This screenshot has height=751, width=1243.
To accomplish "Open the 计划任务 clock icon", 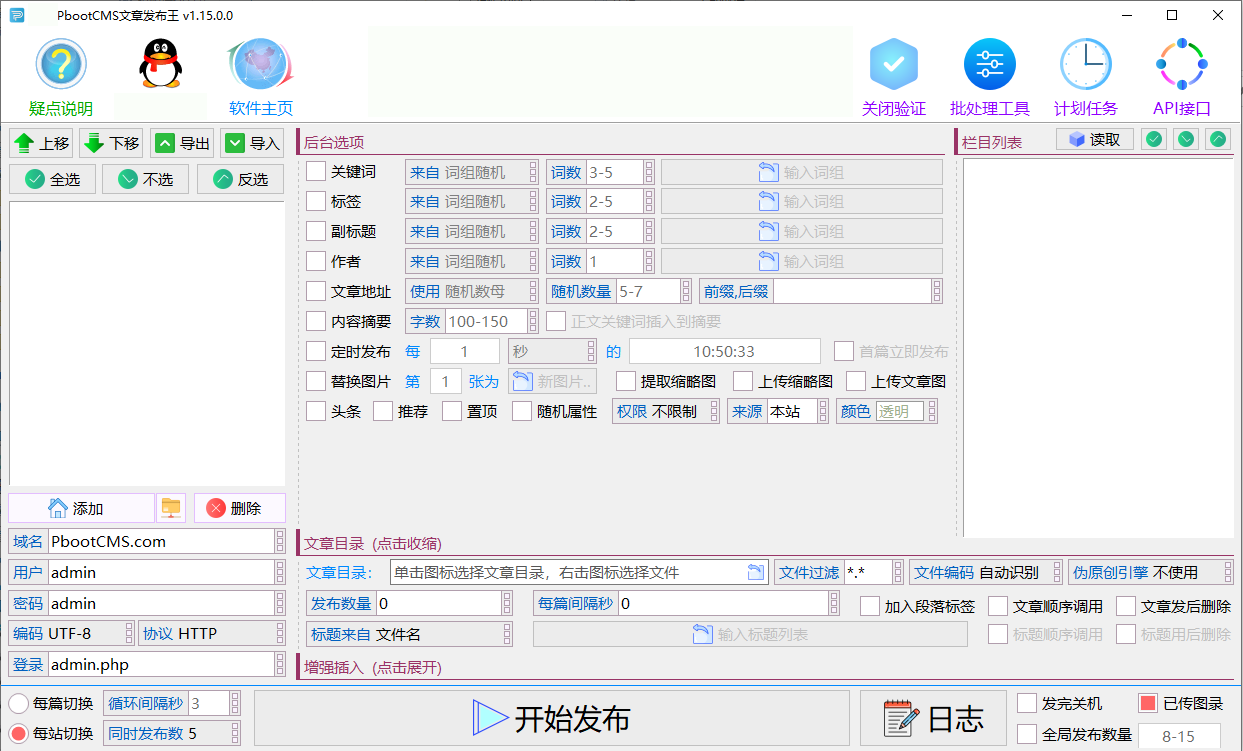I will point(1086,64).
